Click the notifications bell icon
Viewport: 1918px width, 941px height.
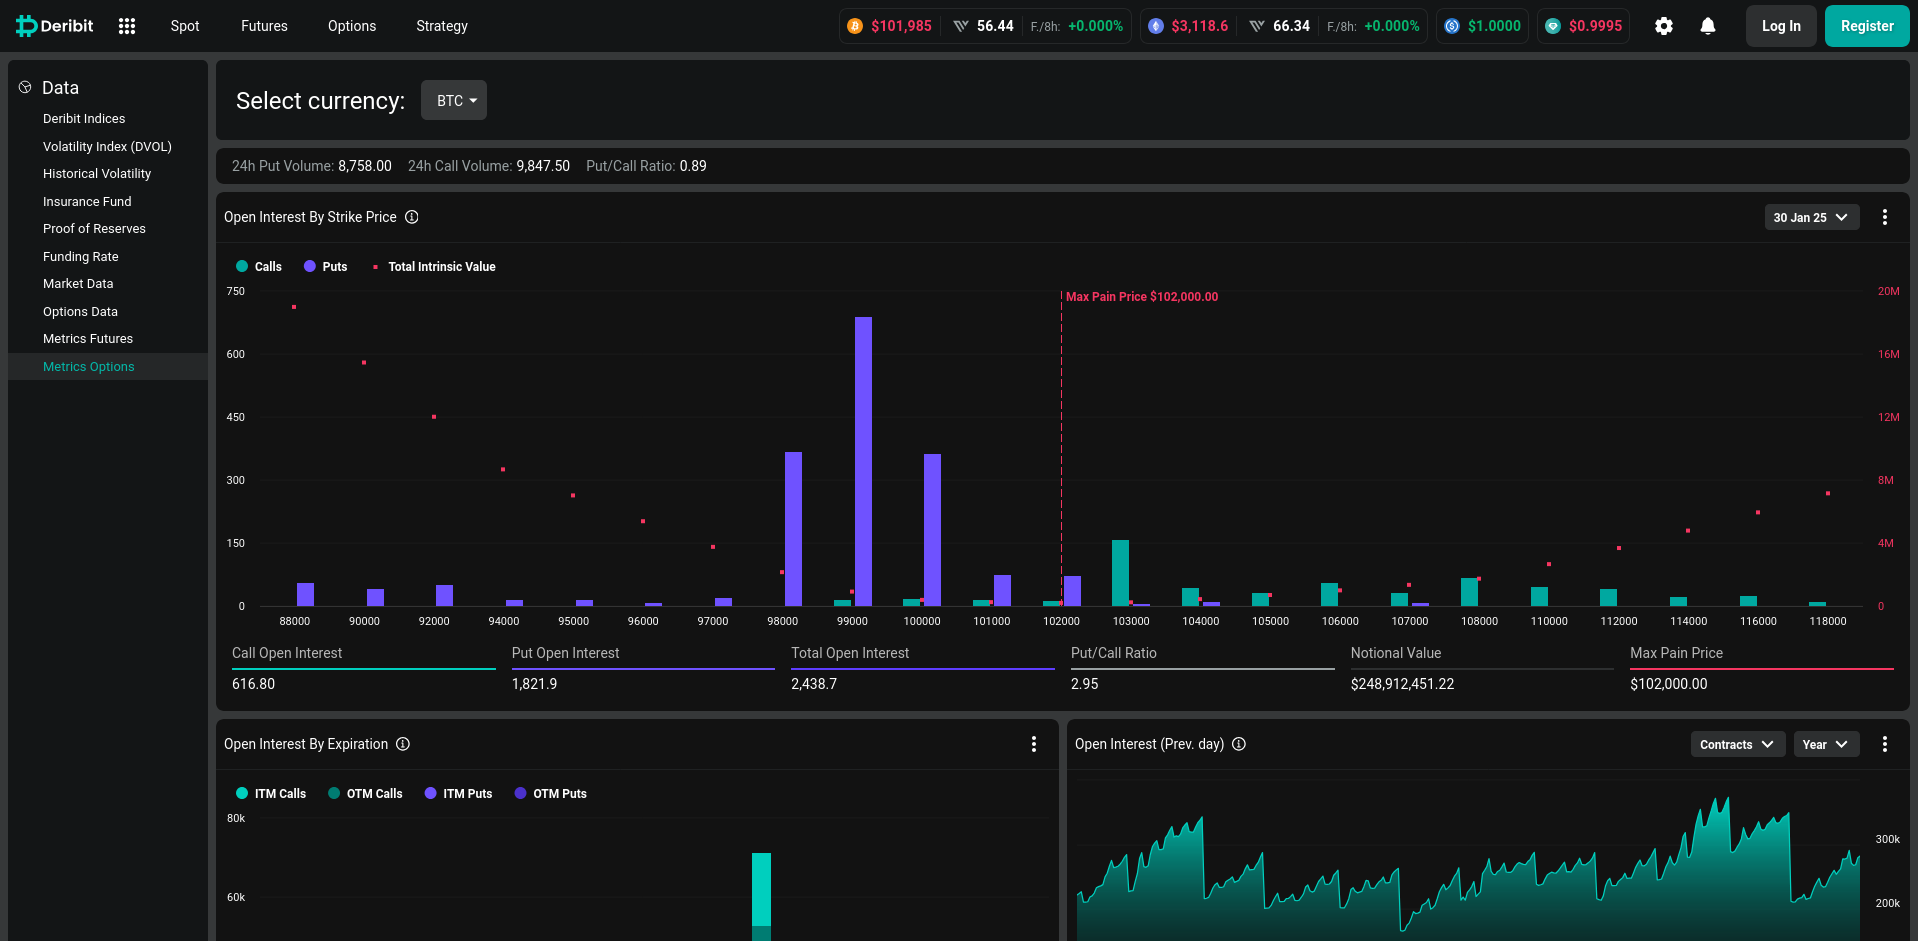point(1707,26)
